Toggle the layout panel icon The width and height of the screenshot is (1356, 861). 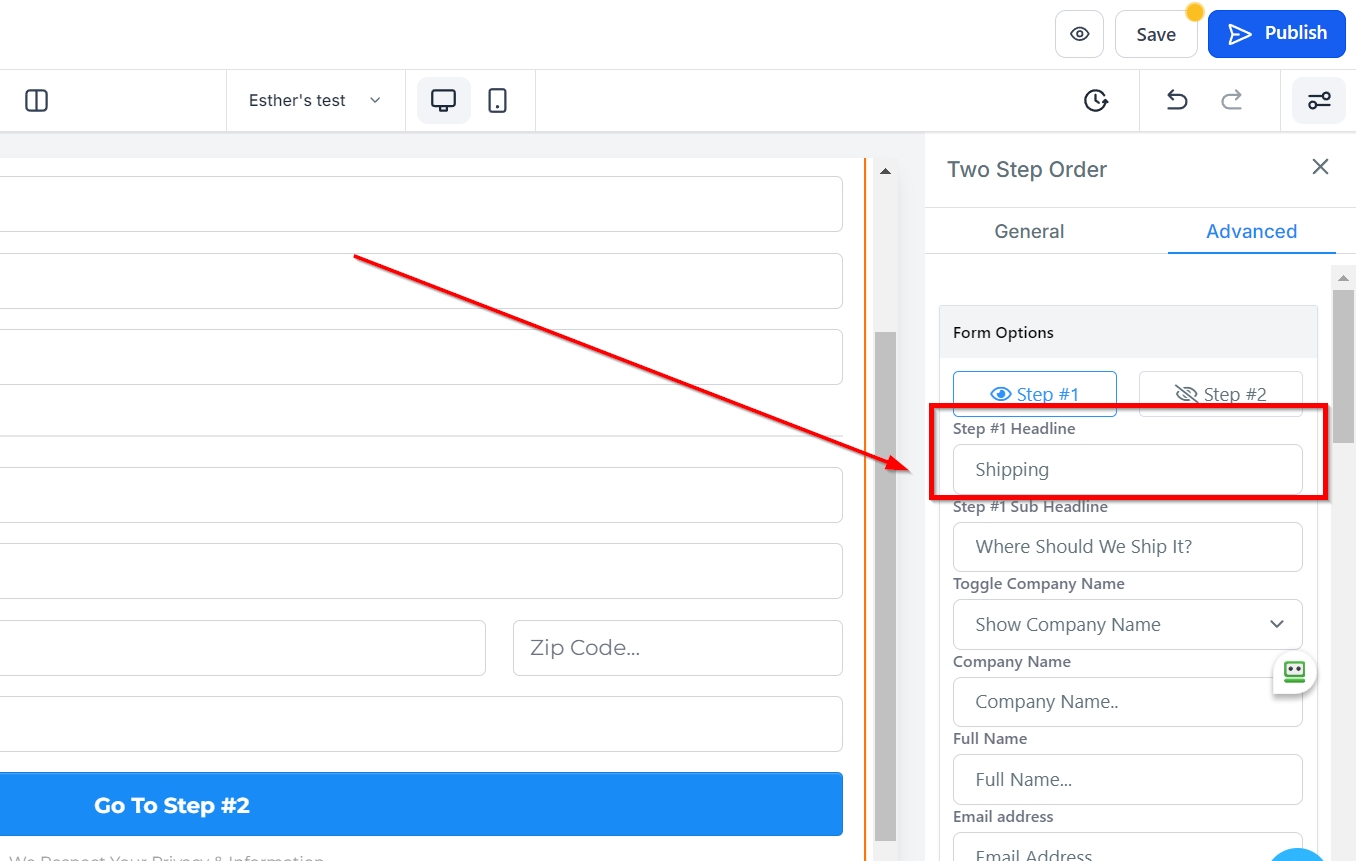point(37,100)
